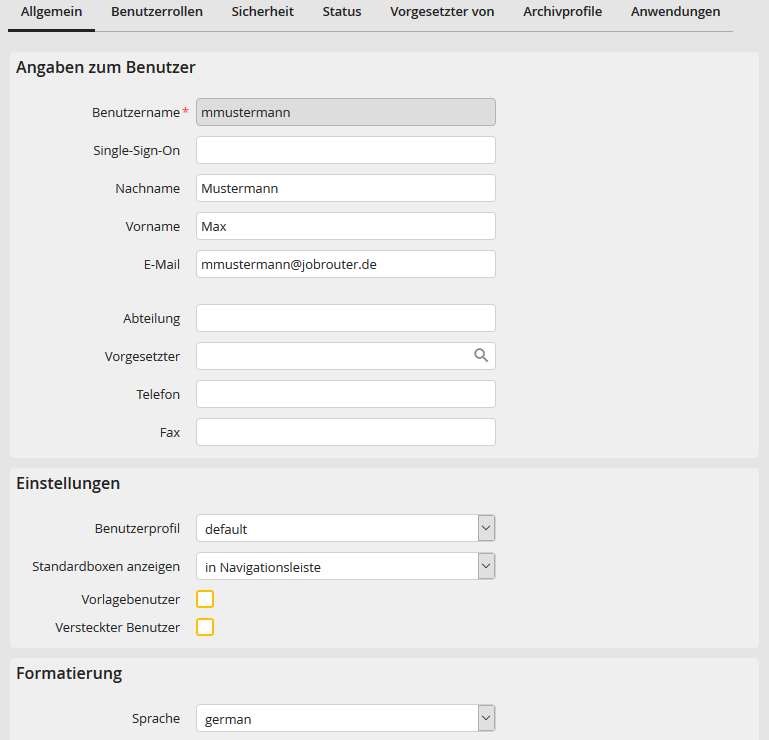
Task: Click into the Nachname field
Action: pos(346,188)
